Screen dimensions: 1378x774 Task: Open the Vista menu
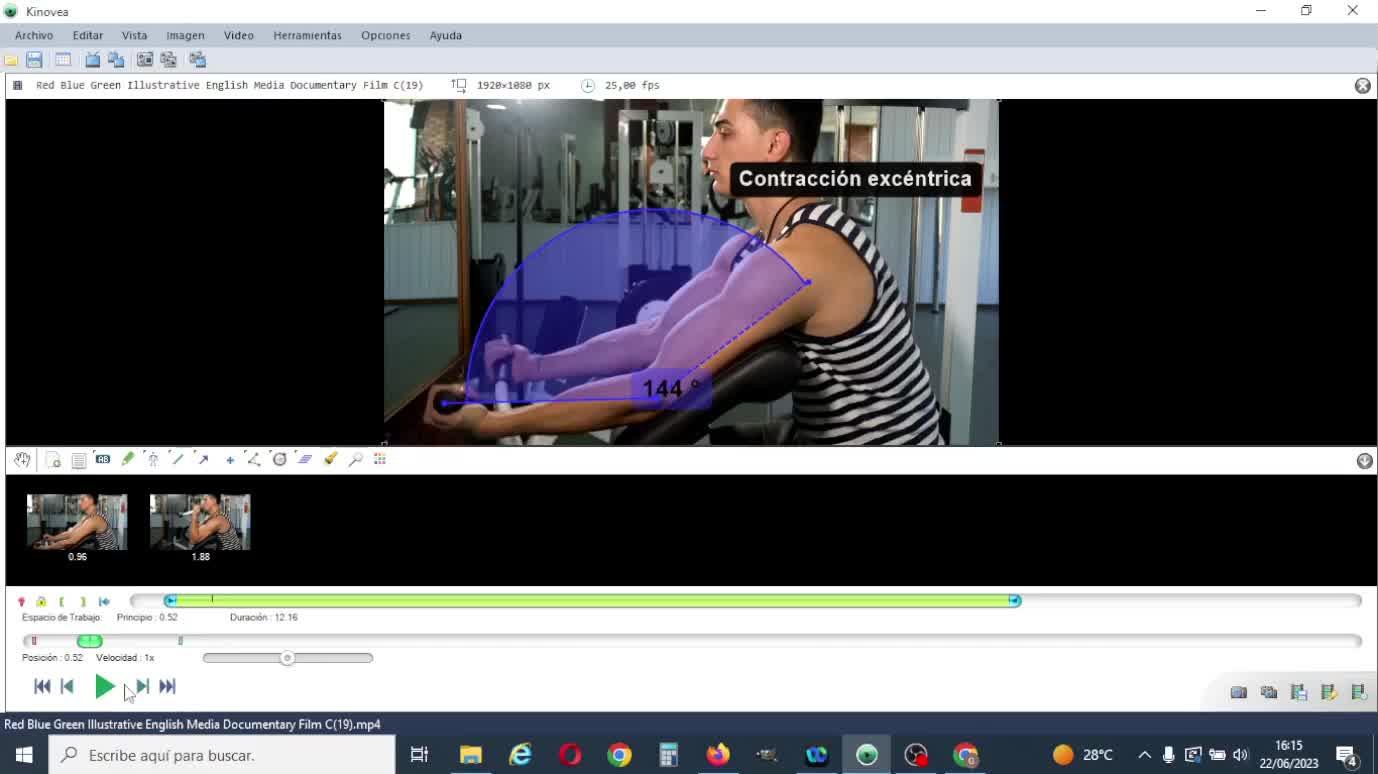point(134,35)
